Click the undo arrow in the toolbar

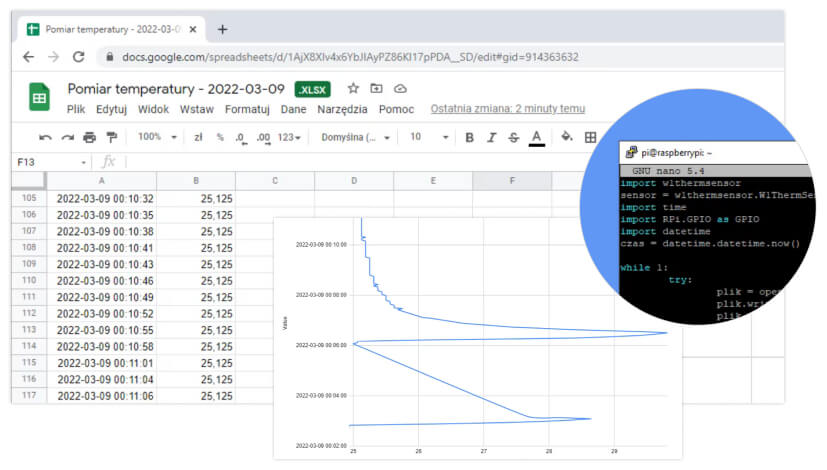pyautogui.click(x=45, y=138)
